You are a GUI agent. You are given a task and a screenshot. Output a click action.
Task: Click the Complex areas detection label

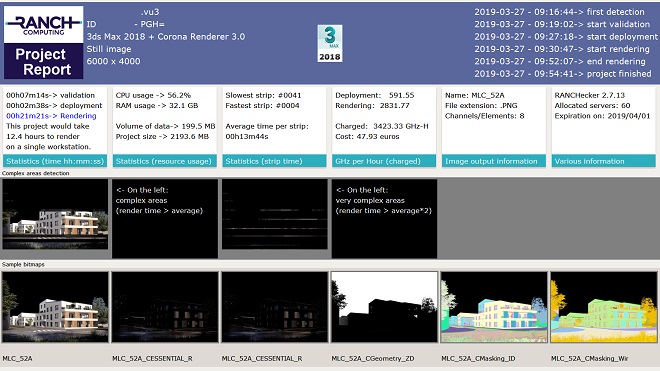(x=35, y=173)
